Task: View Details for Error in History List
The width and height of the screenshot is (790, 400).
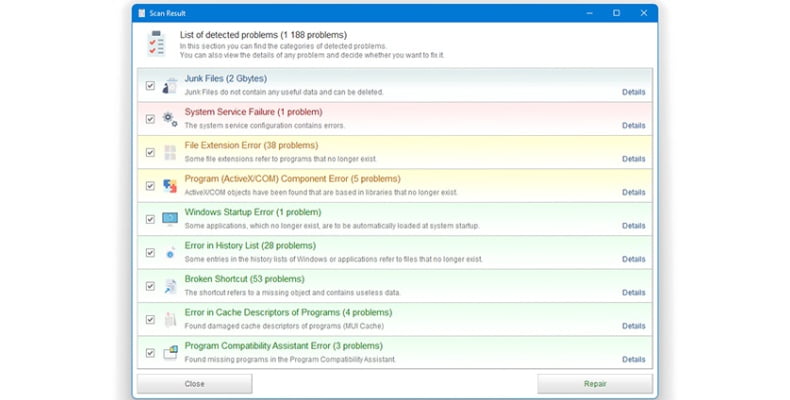Action: 633,259
